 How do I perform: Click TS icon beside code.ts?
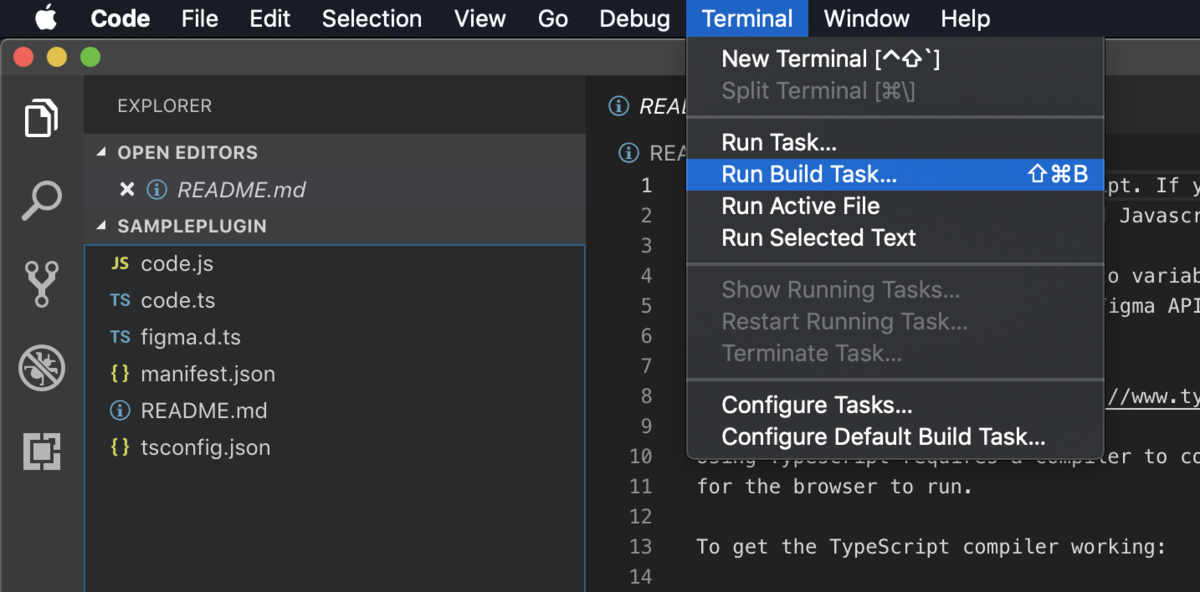[120, 300]
